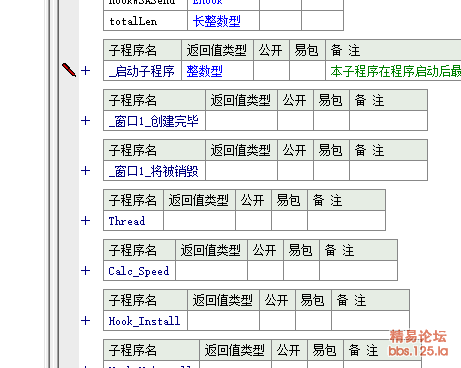The height and width of the screenshot is (368, 461).
Task: Toggle 易包 cell for _启动子程序
Action: click(307, 71)
